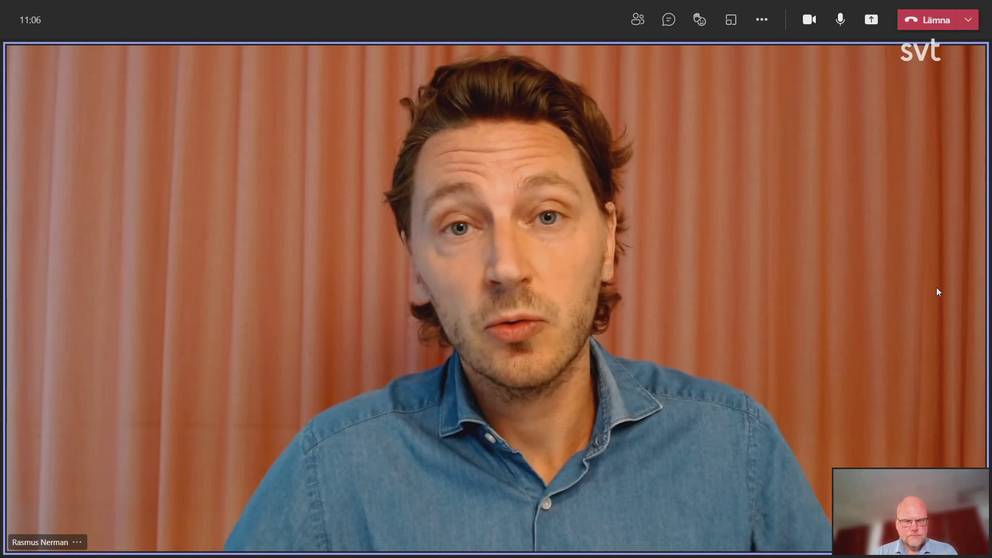This screenshot has height=558, width=992.
Task: Click the toolbar divider before camera icon
Action: 786,19
